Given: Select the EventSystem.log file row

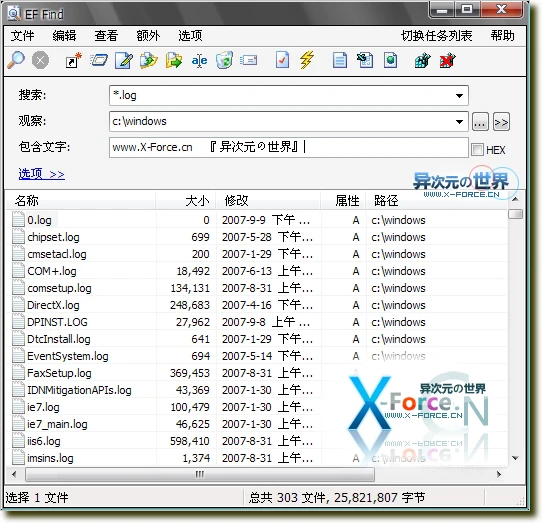Looking at the screenshot, I should pos(257,356).
